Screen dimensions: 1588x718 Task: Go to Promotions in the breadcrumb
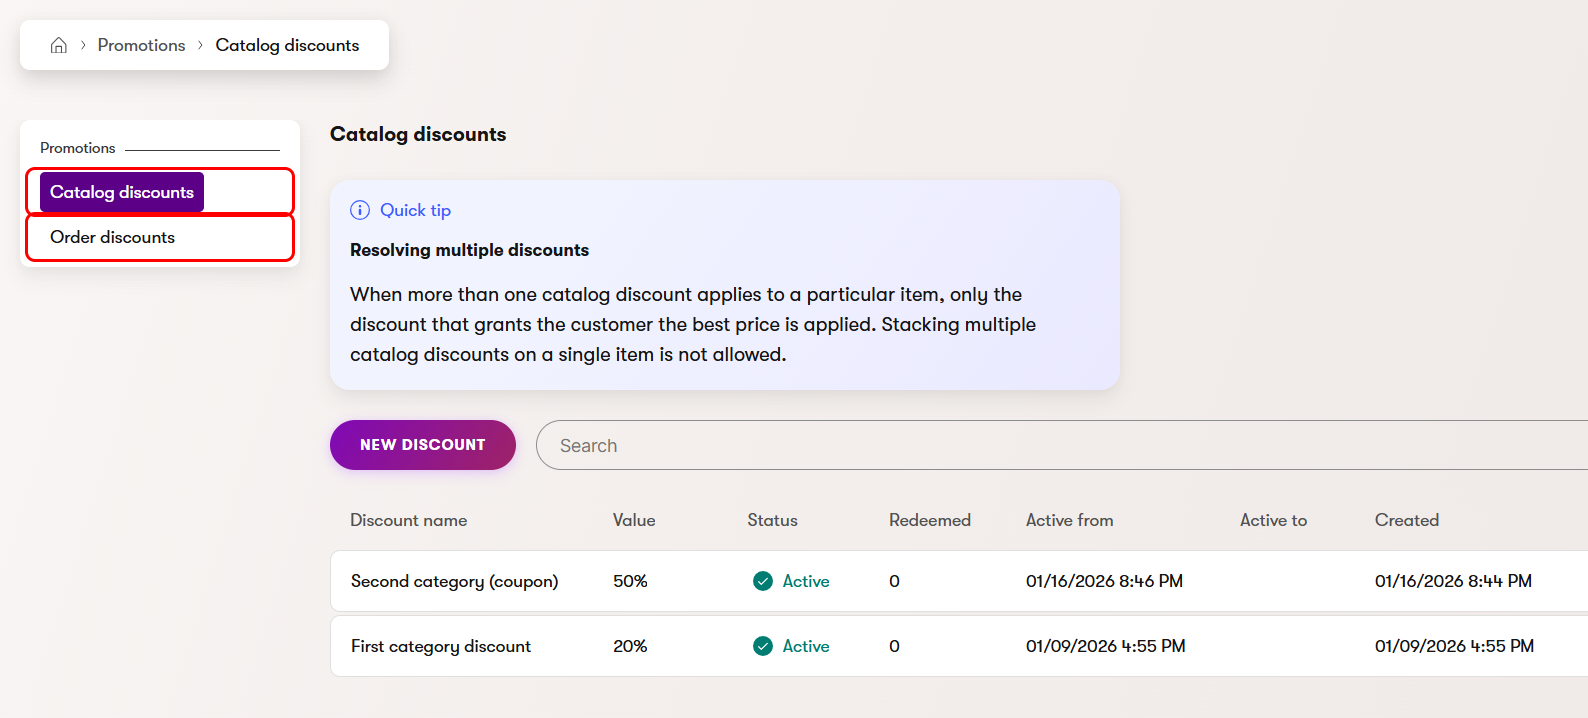(141, 45)
